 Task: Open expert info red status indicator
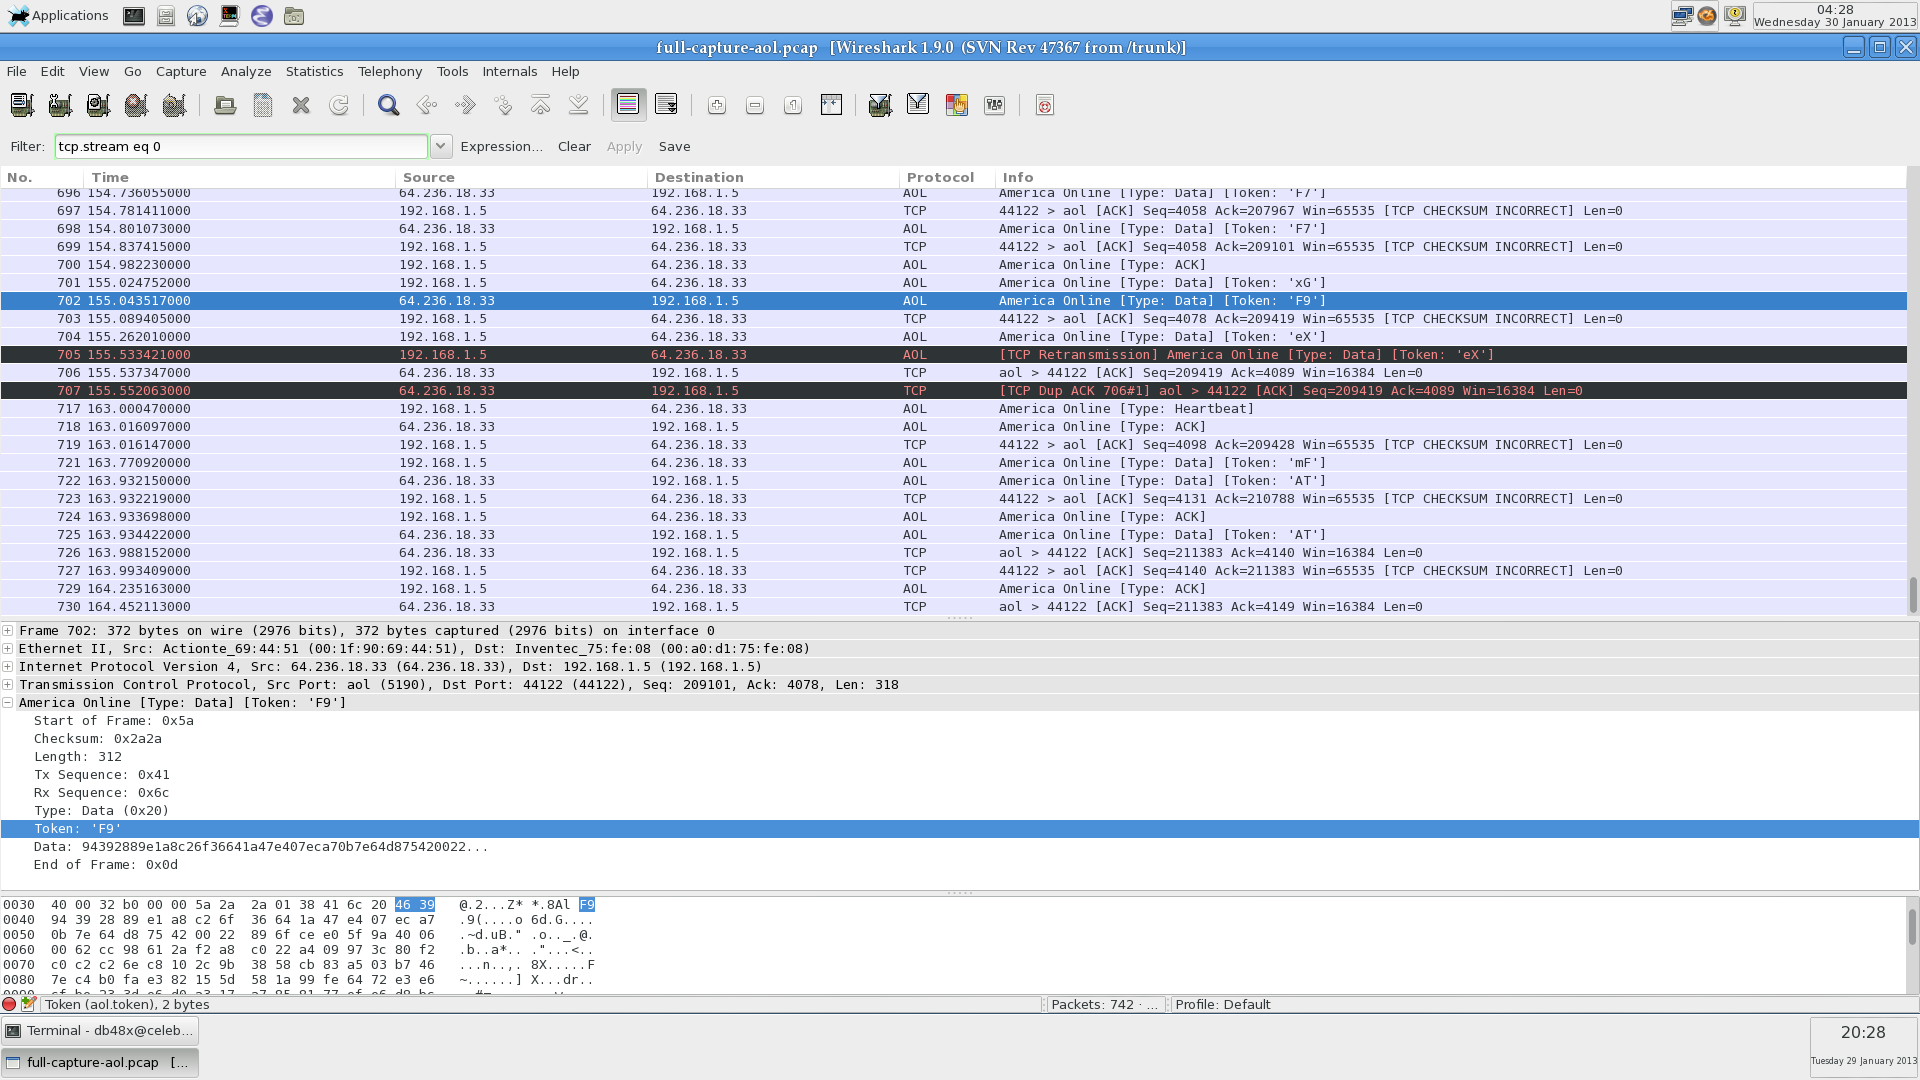[x=9, y=1004]
